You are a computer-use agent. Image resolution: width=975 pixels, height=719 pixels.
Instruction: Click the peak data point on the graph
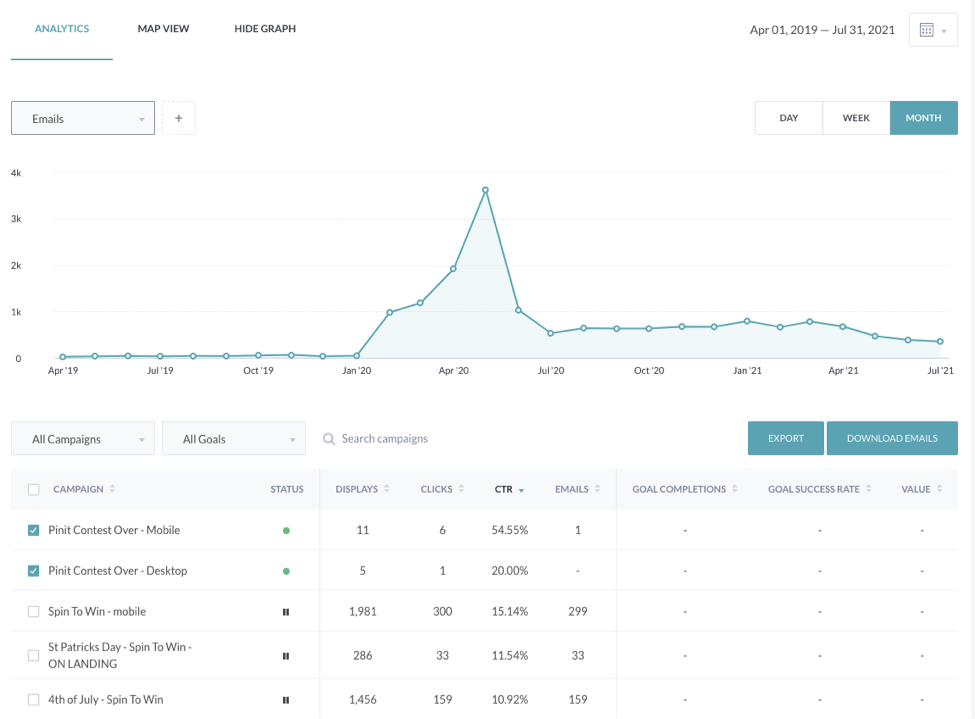point(485,189)
